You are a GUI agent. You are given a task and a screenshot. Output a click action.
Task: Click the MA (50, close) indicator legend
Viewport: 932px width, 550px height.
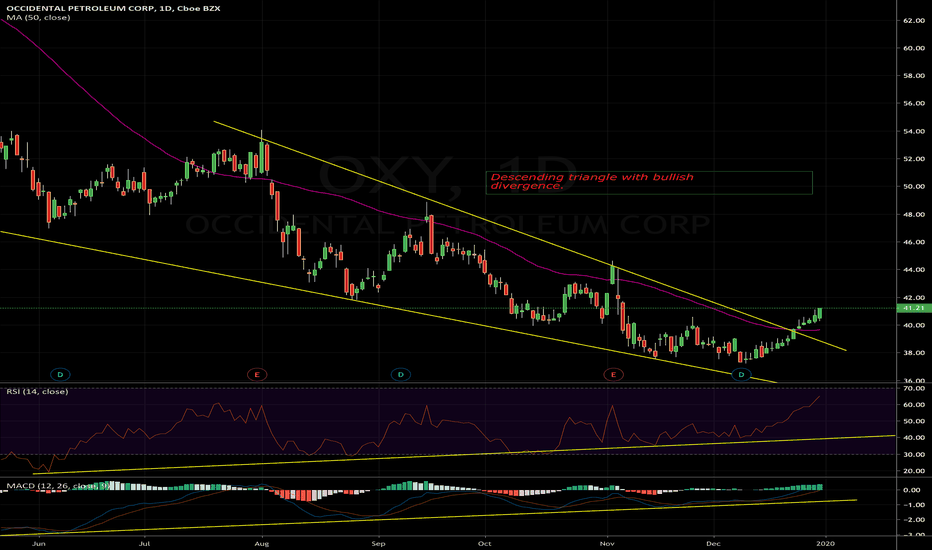[x=38, y=18]
